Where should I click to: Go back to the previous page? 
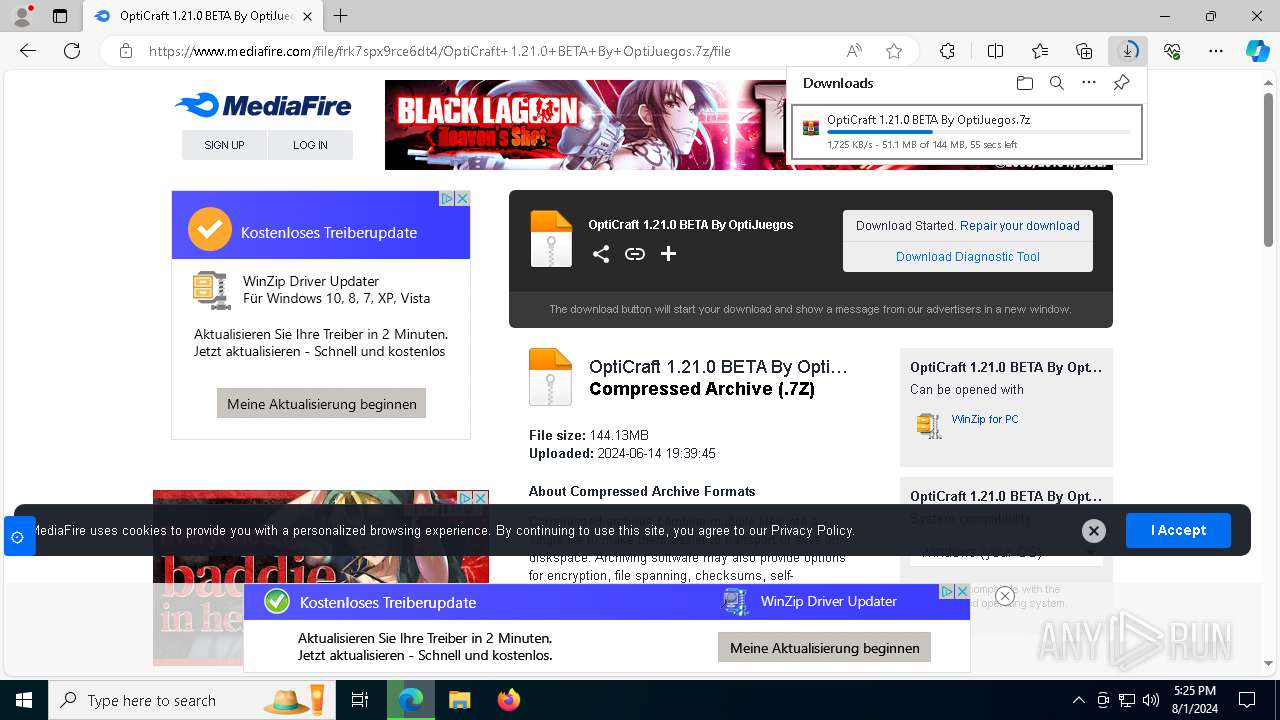28,51
